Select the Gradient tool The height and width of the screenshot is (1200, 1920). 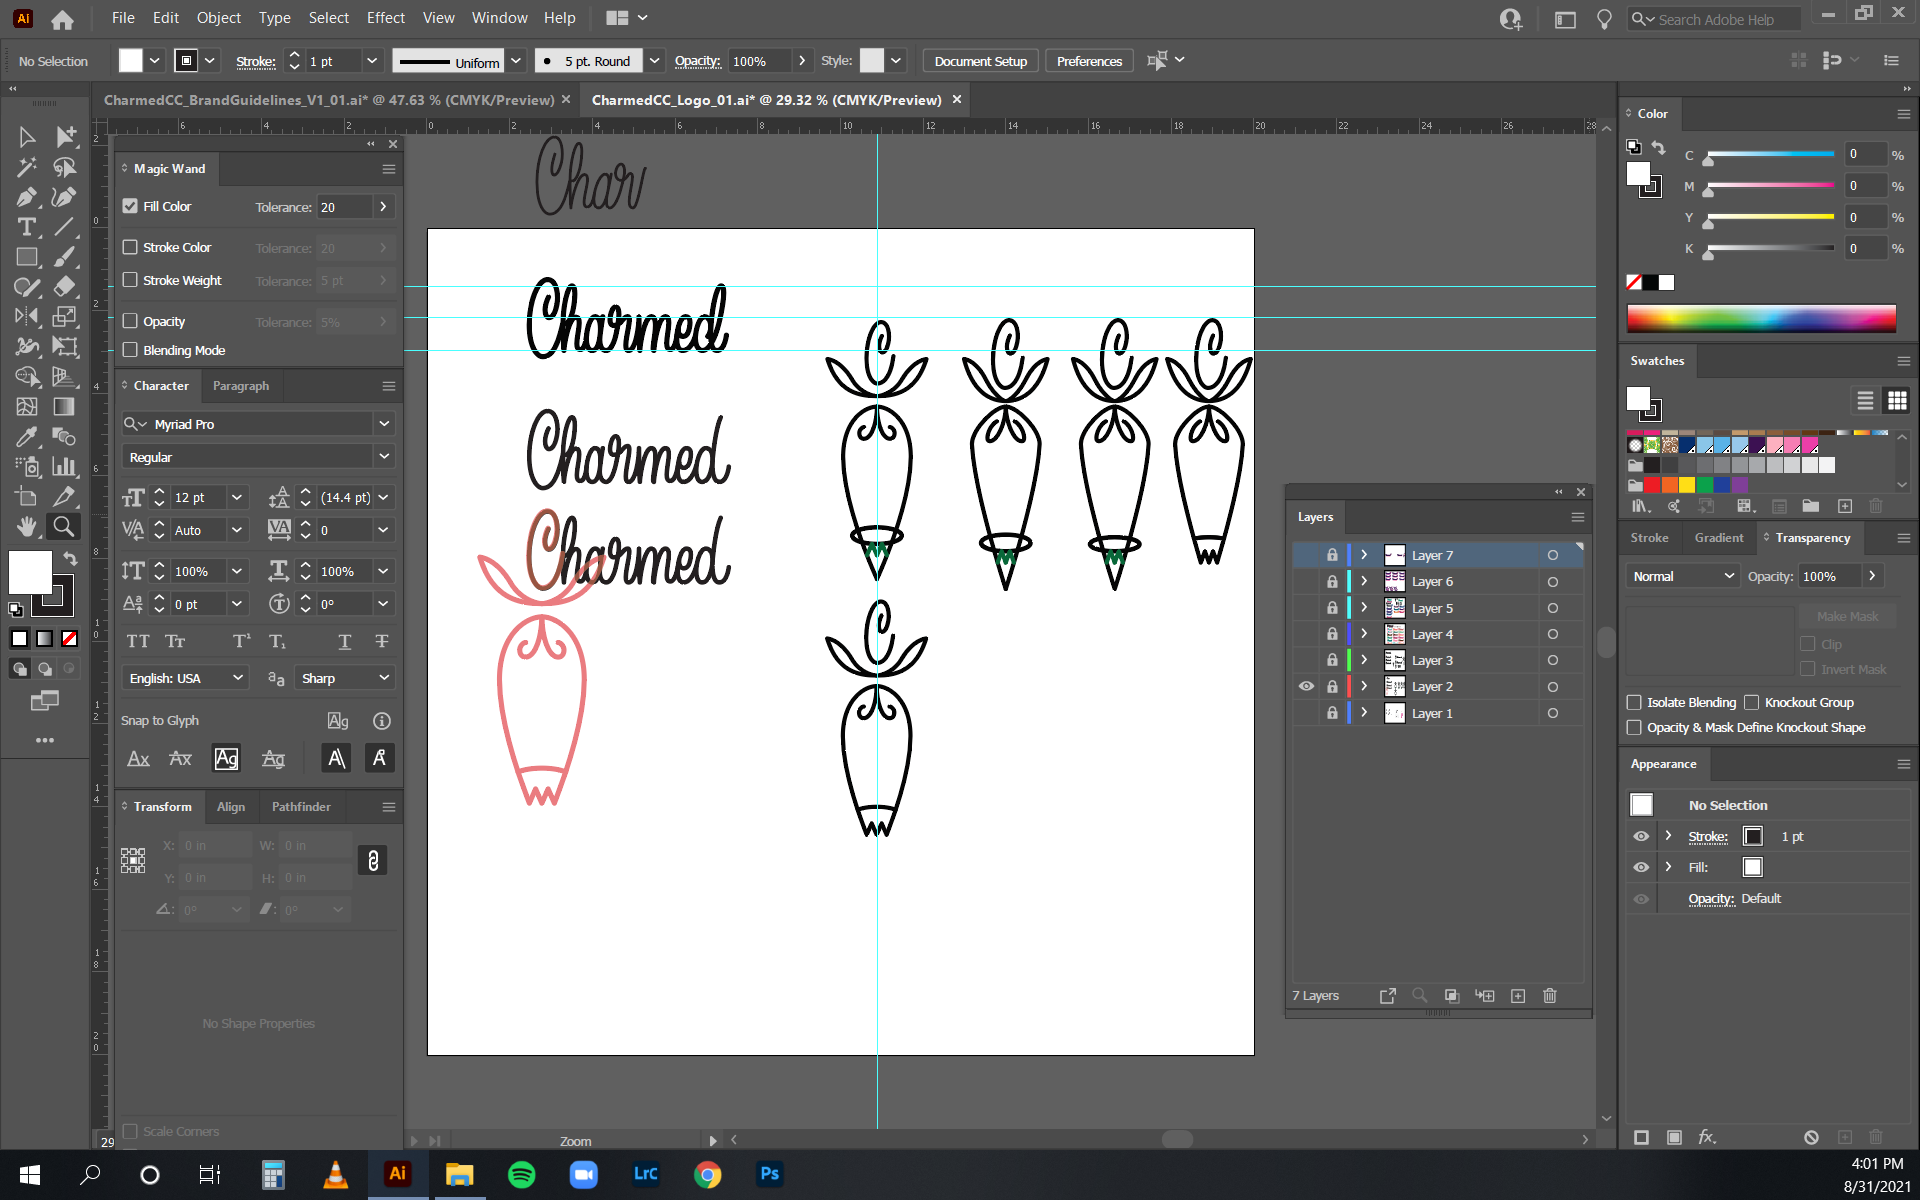(x=65, y=407)
